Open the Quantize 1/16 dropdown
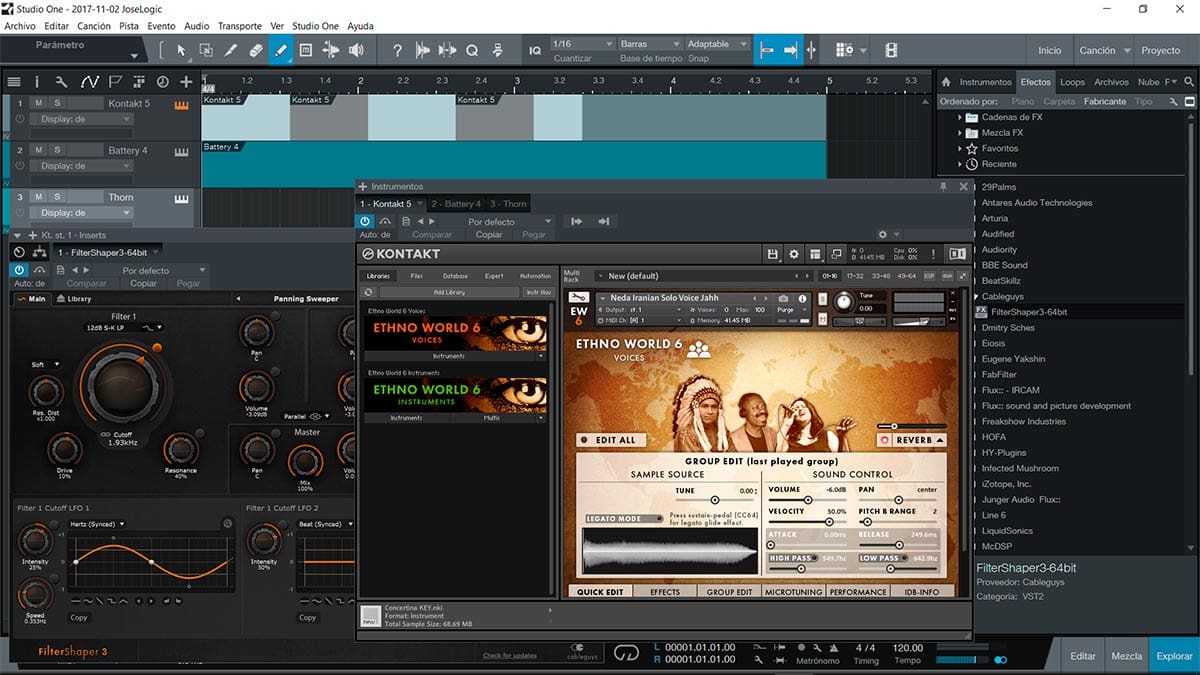Screen dimensions: 1200x675 582,44
